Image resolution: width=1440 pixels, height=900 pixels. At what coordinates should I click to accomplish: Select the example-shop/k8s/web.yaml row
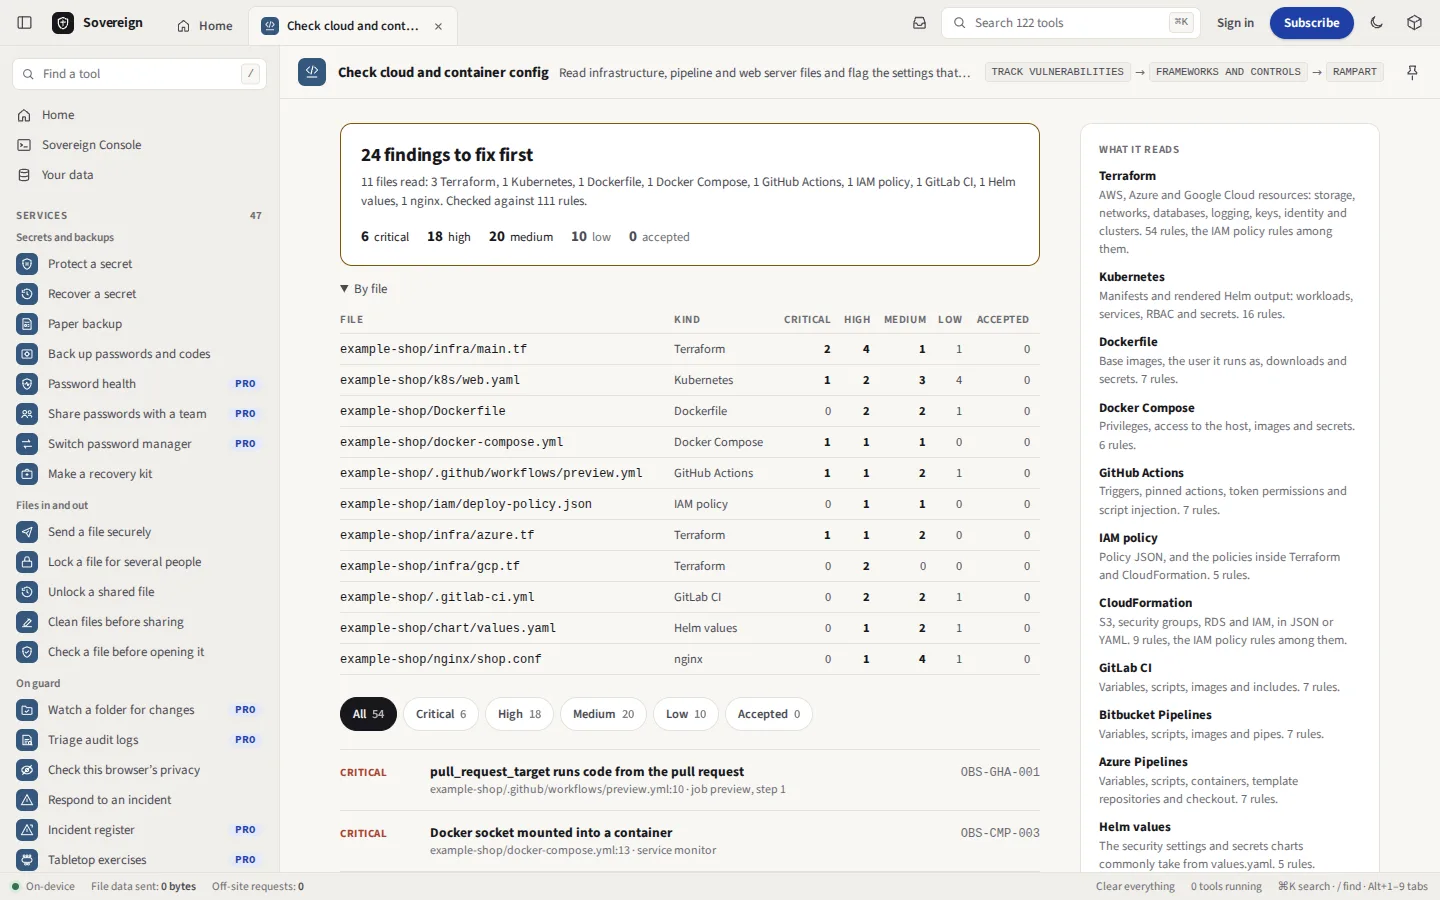coord(689,380)
